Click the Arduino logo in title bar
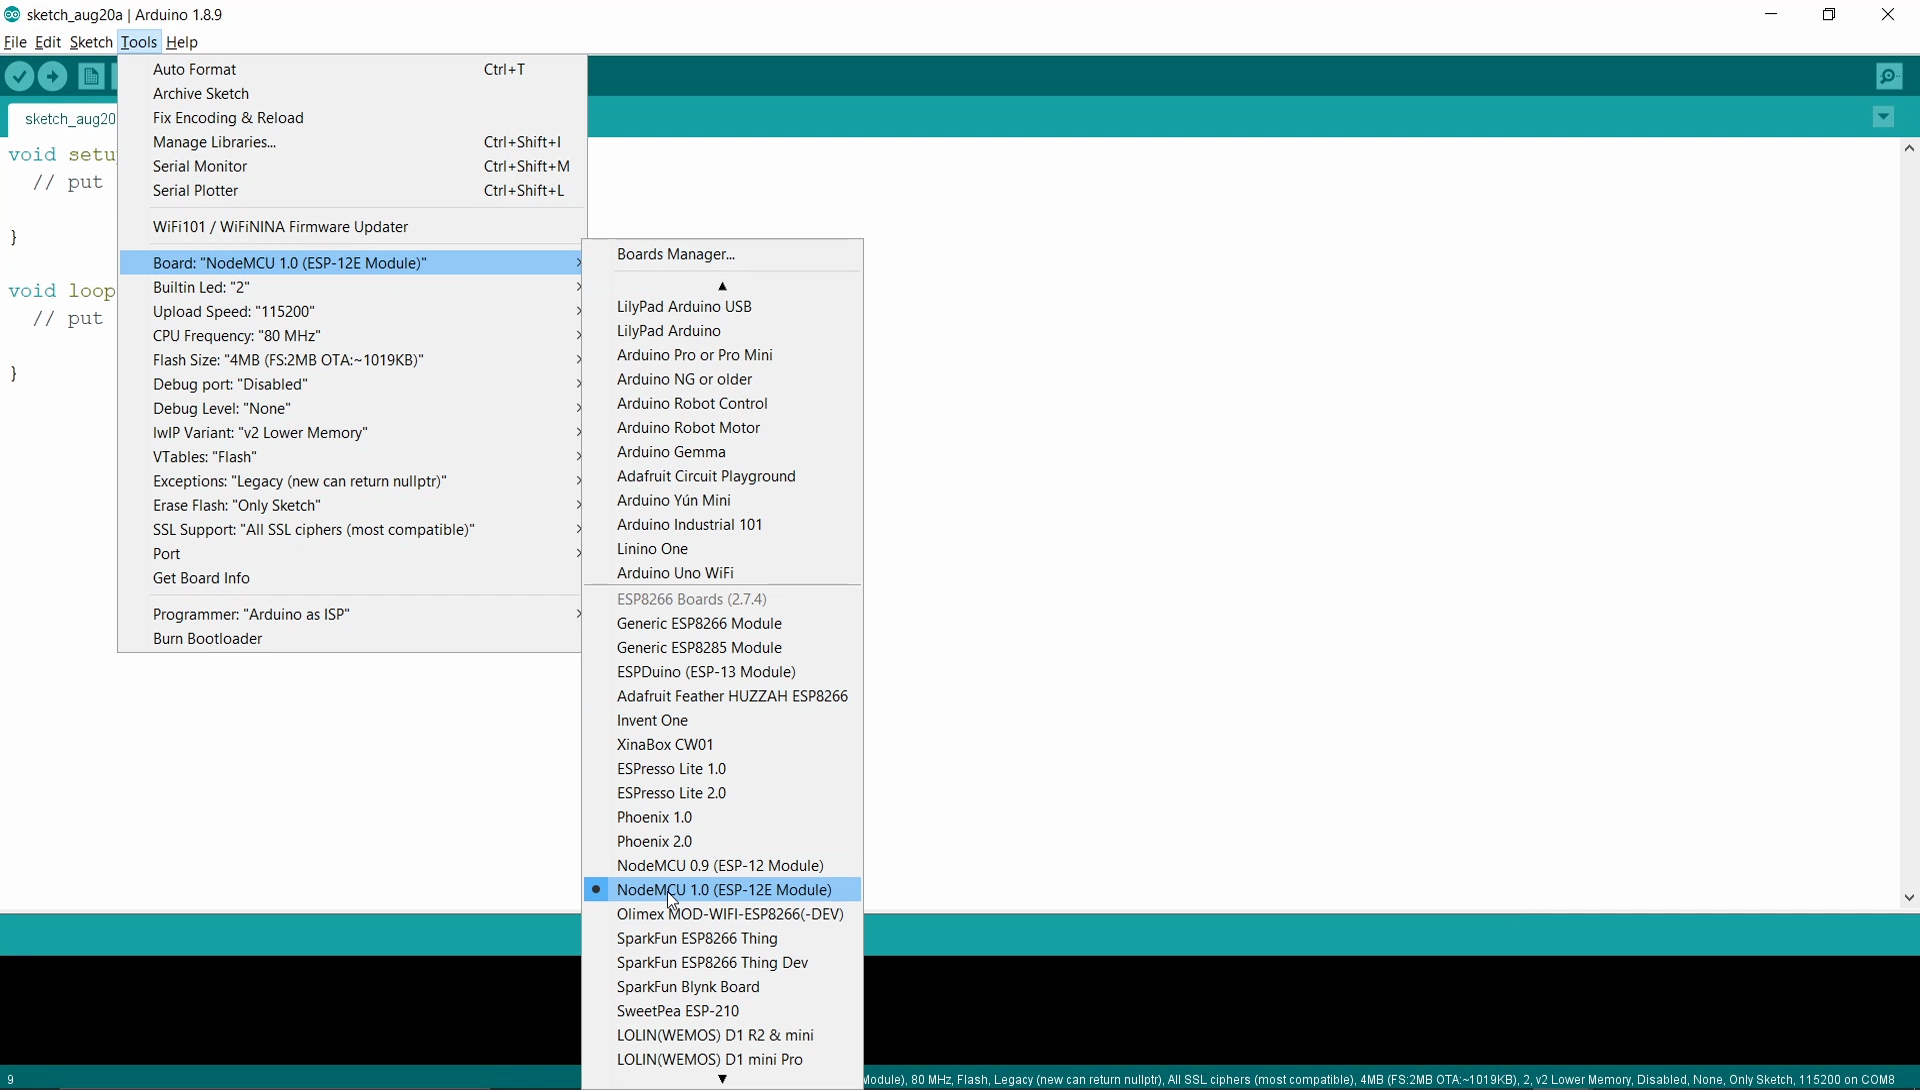The width and height of the screenshot is (1920, 1090). click(x=12, y=14)
